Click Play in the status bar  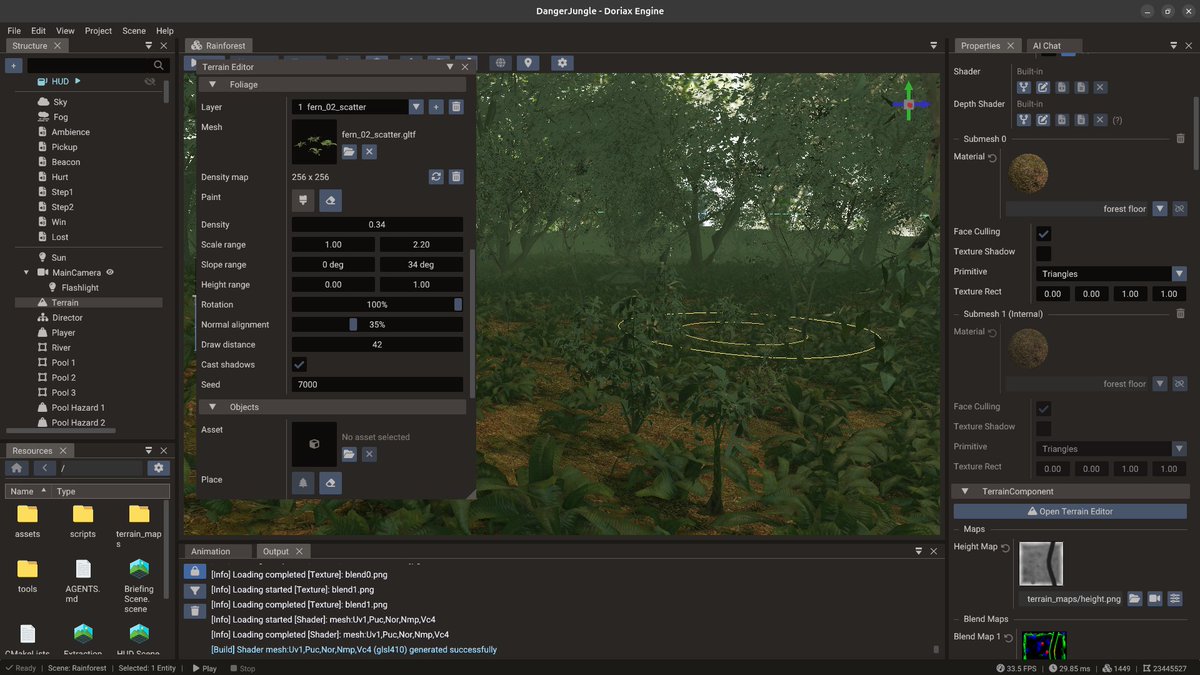[203, 668]
